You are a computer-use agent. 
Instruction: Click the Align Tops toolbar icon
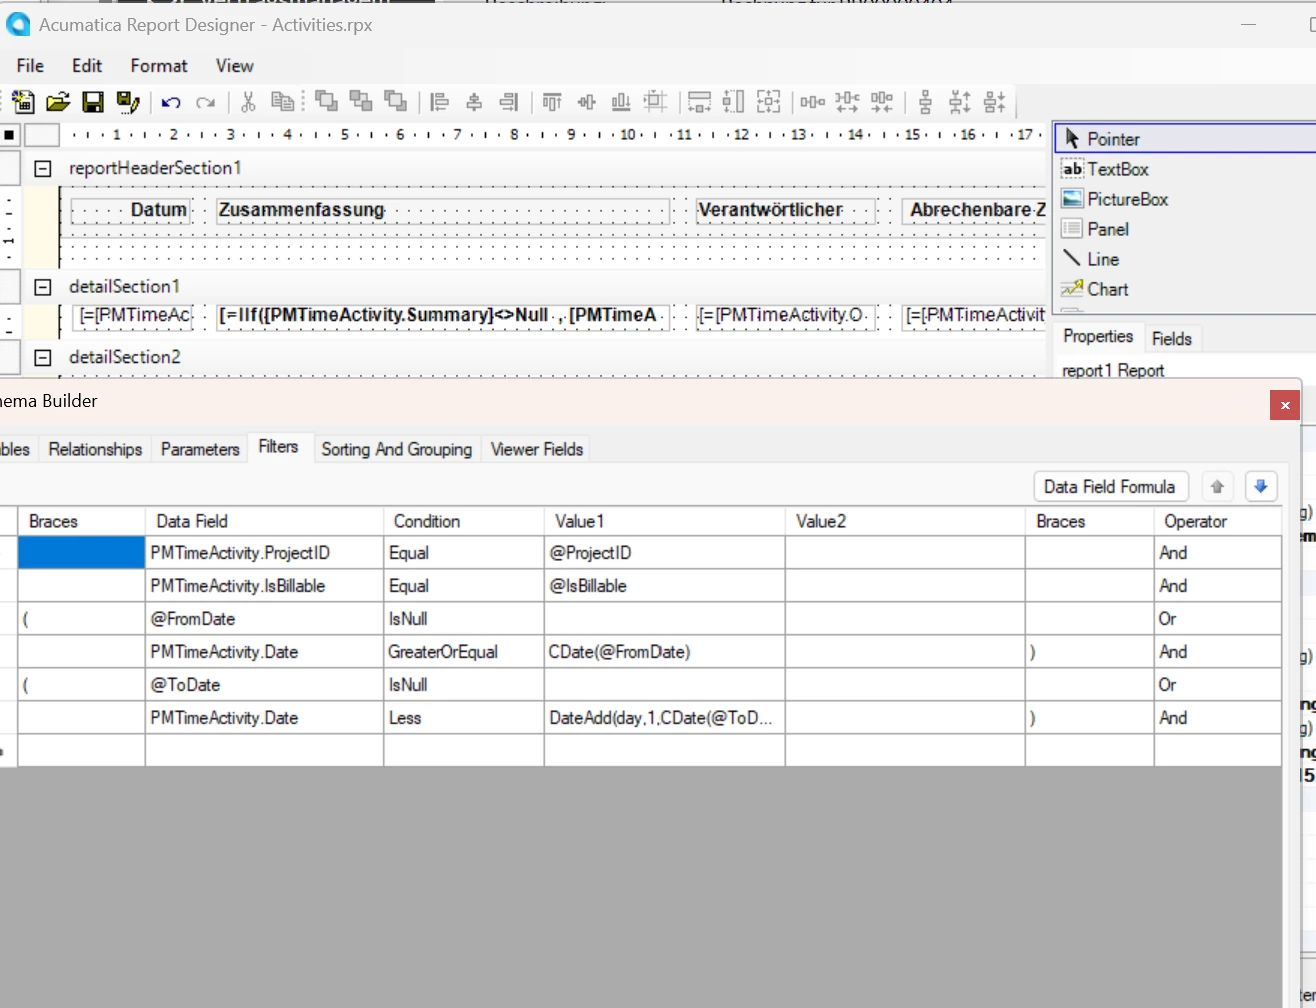(552, 101)
